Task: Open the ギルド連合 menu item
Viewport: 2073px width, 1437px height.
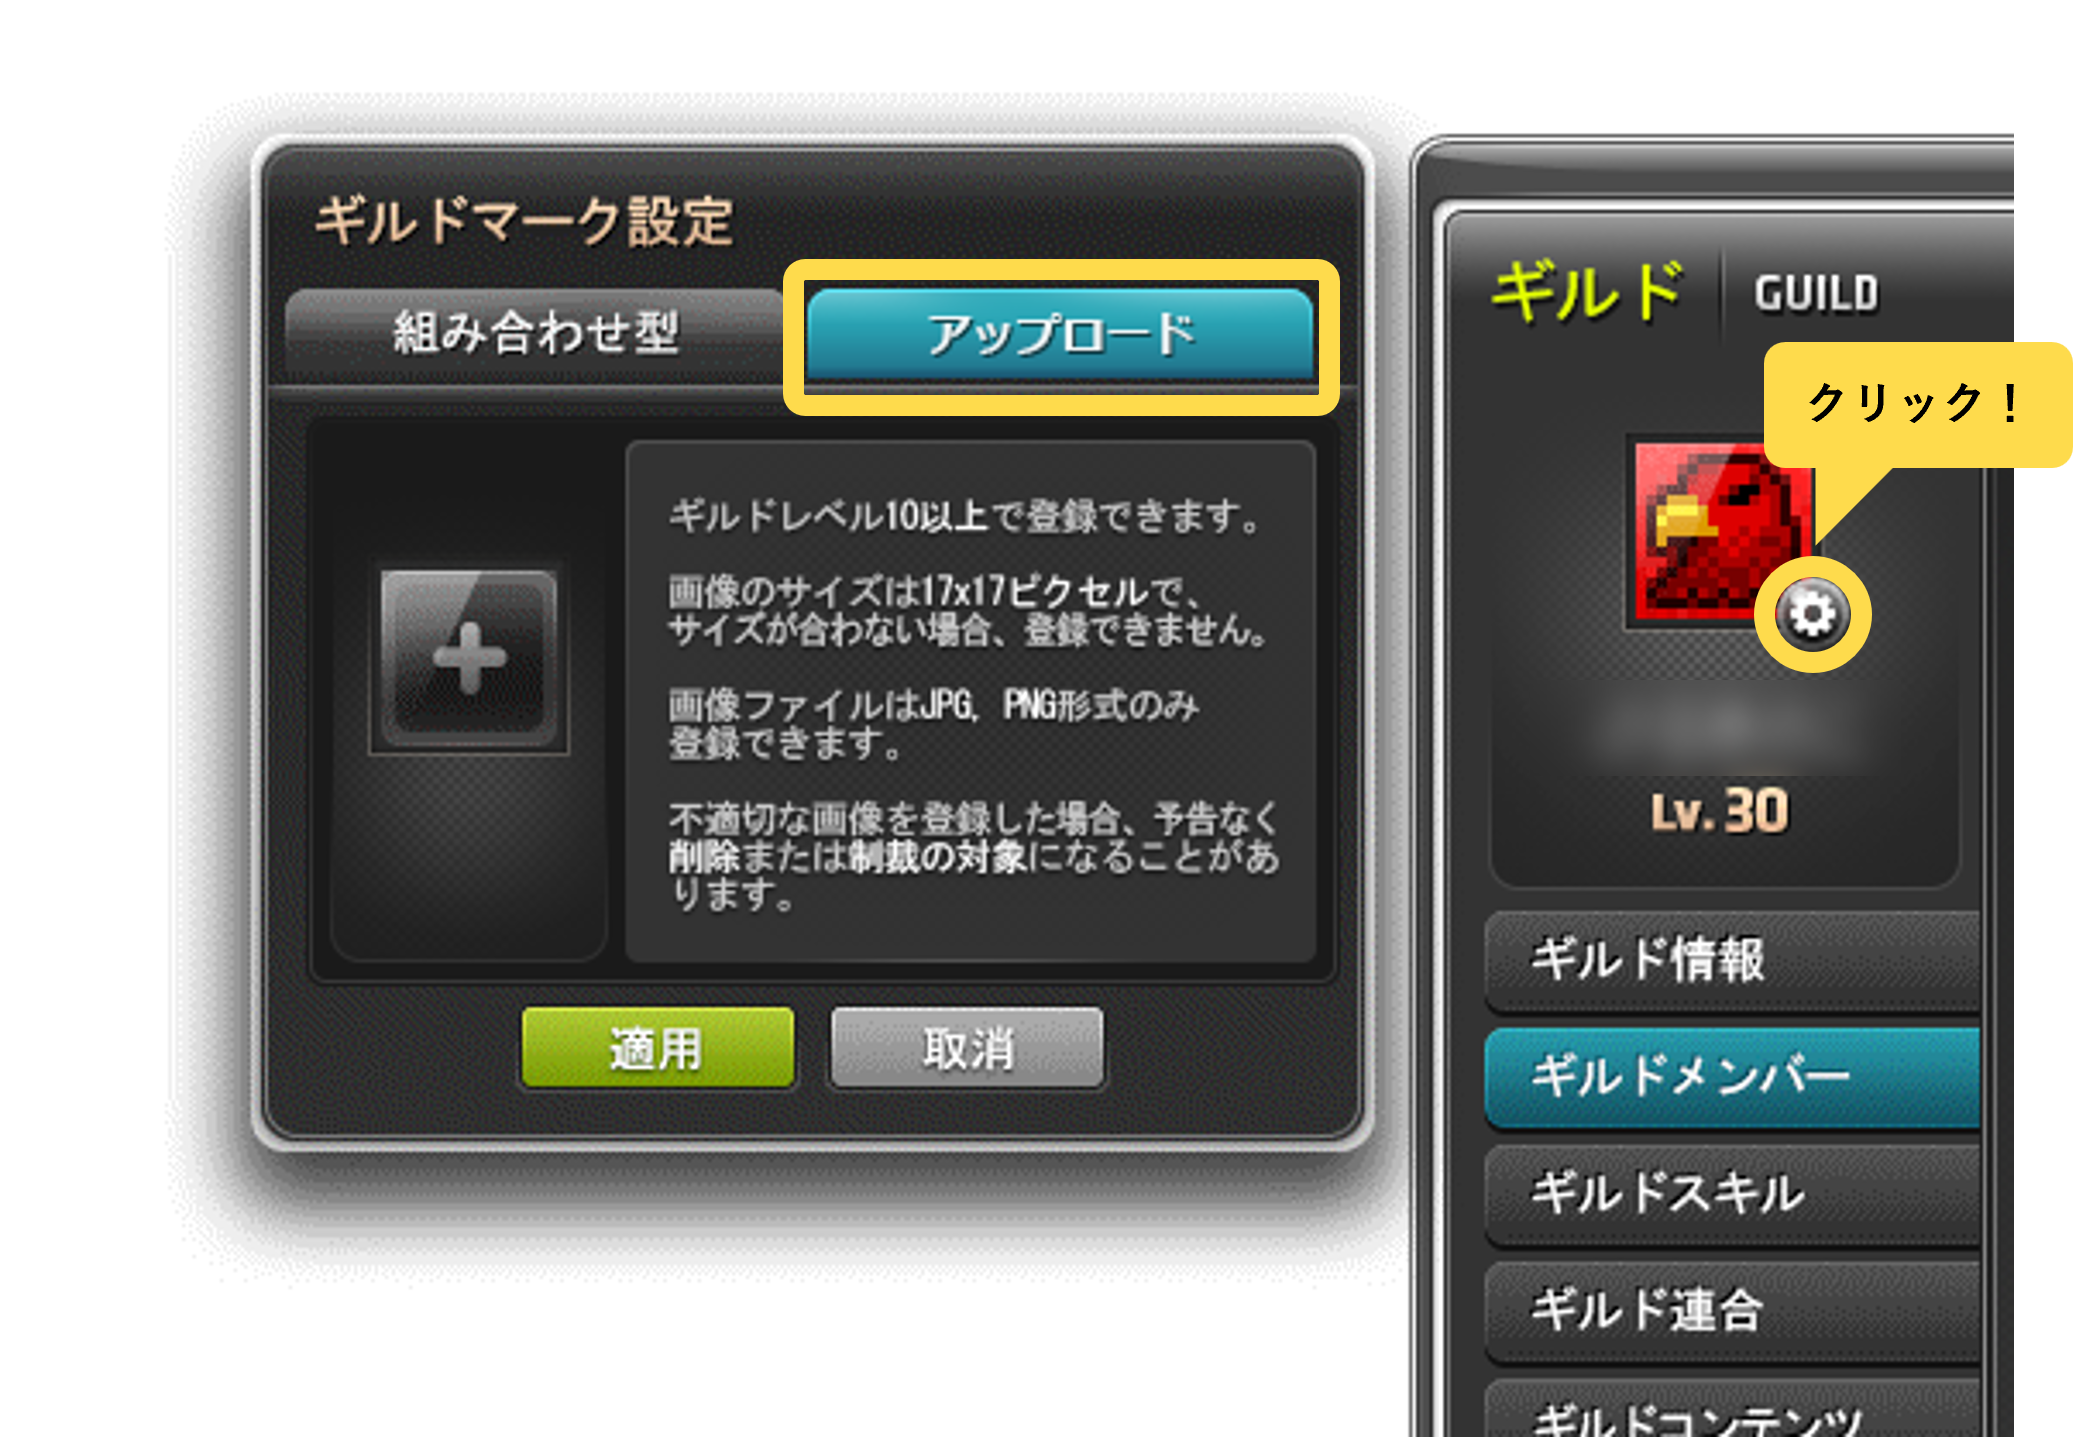Action: (x=1733, y=1311)
